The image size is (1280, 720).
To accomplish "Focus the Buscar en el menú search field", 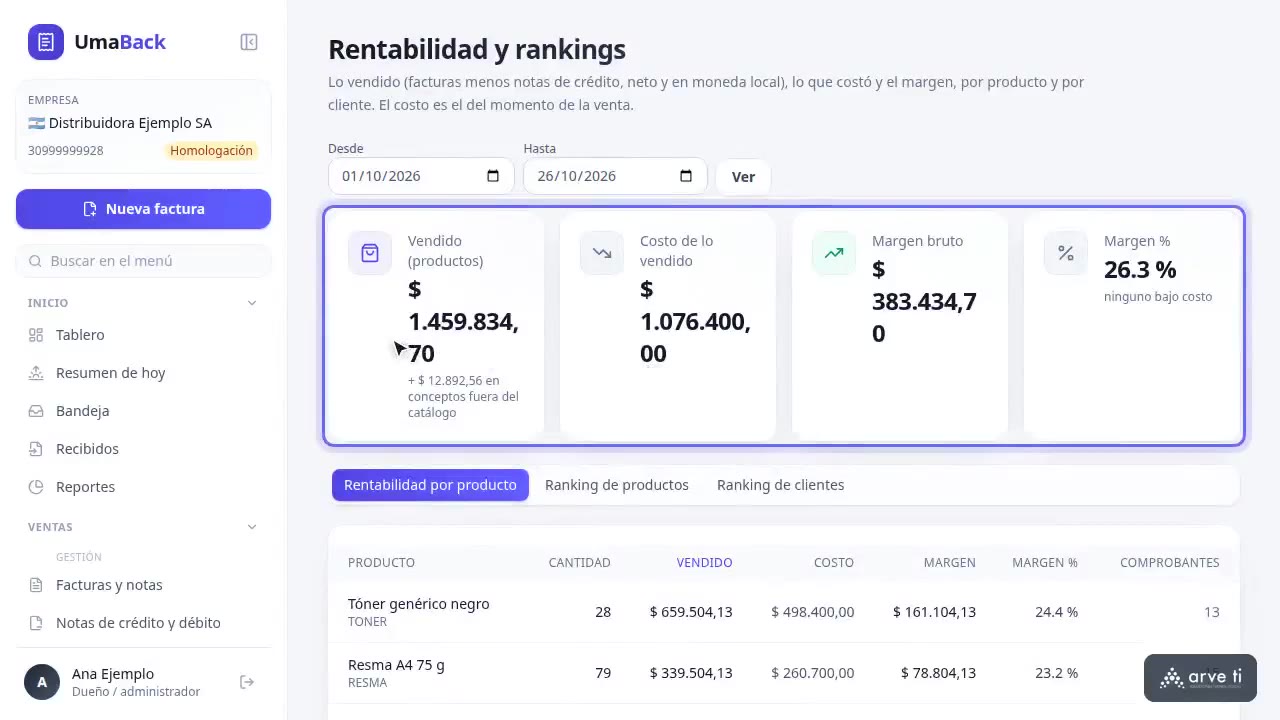I will pos(143,261).
